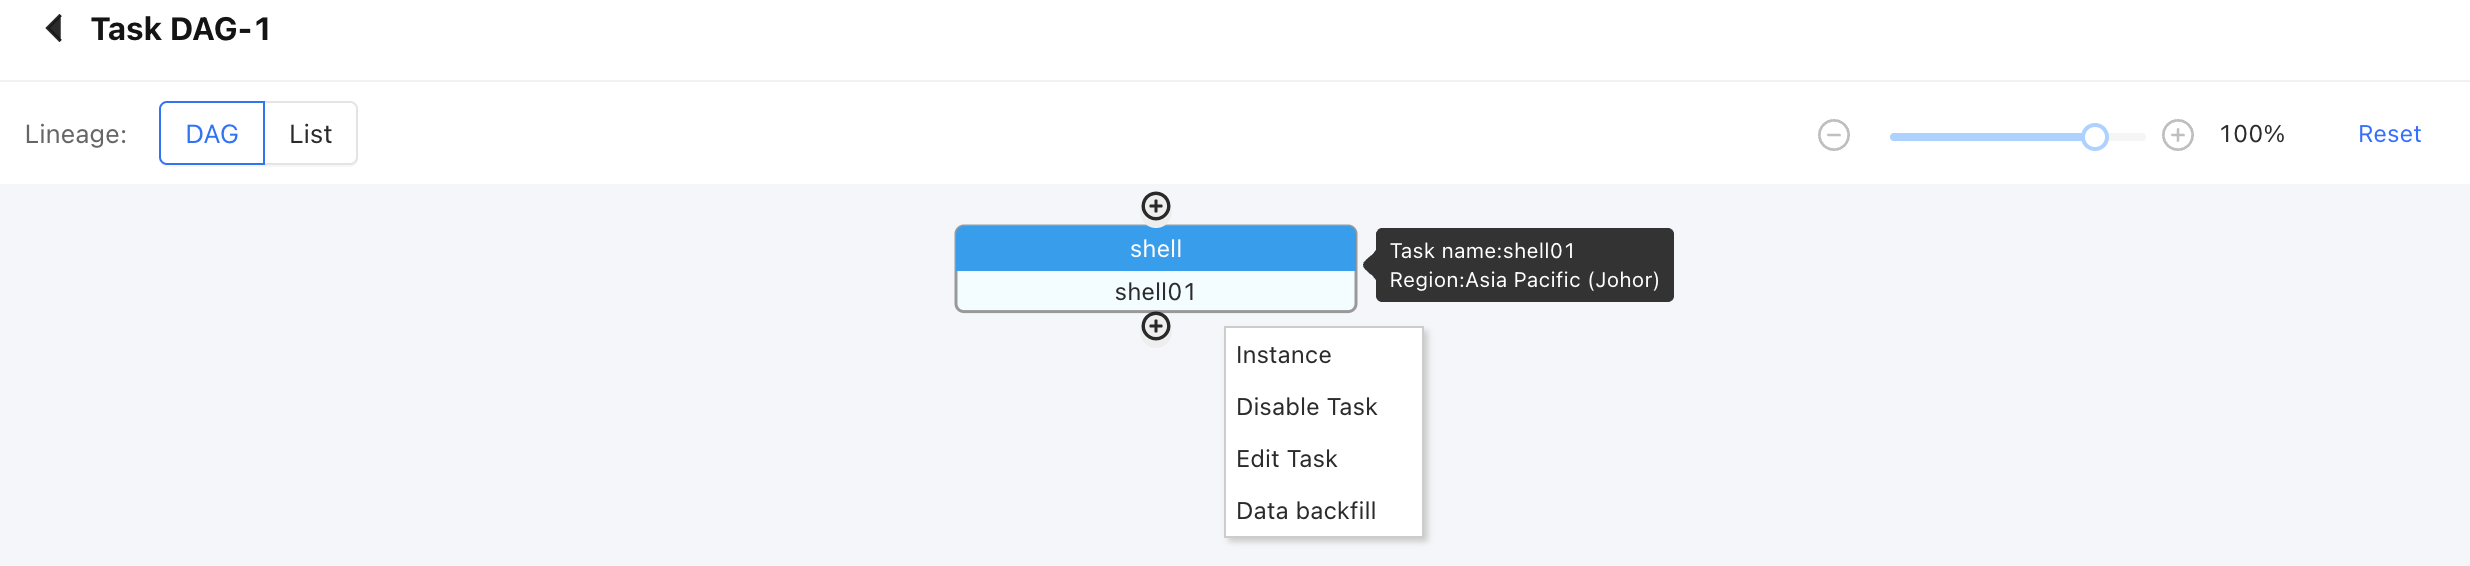Zoom out with the minus circle icon

pyautogui.click(x=1833, y=135)
